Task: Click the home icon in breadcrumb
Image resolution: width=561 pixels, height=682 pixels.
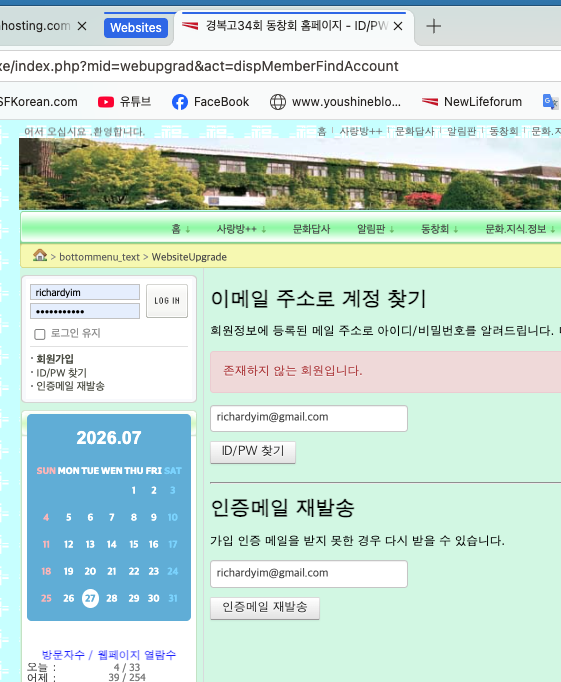Action: coord(40,255)
